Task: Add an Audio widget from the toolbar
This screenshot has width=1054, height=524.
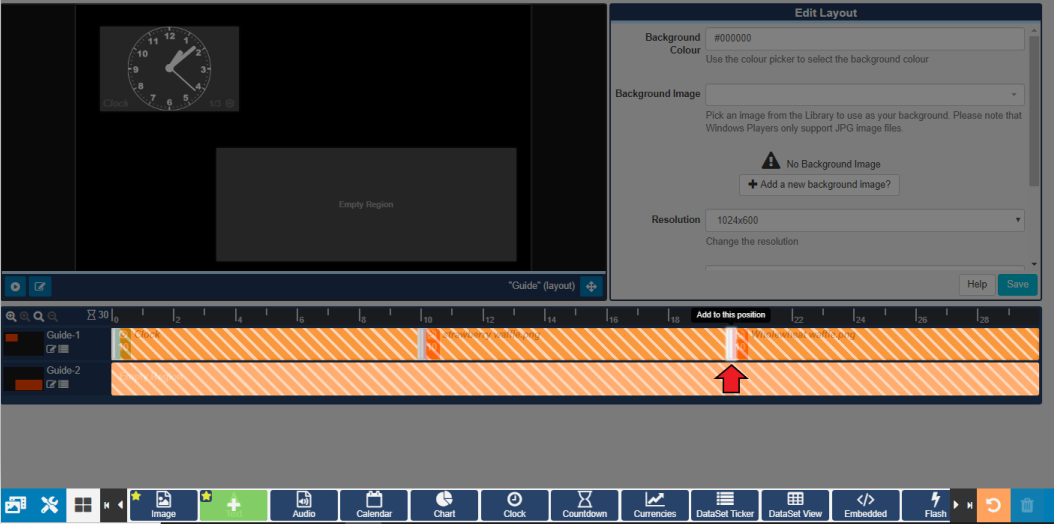Action: 303,505
